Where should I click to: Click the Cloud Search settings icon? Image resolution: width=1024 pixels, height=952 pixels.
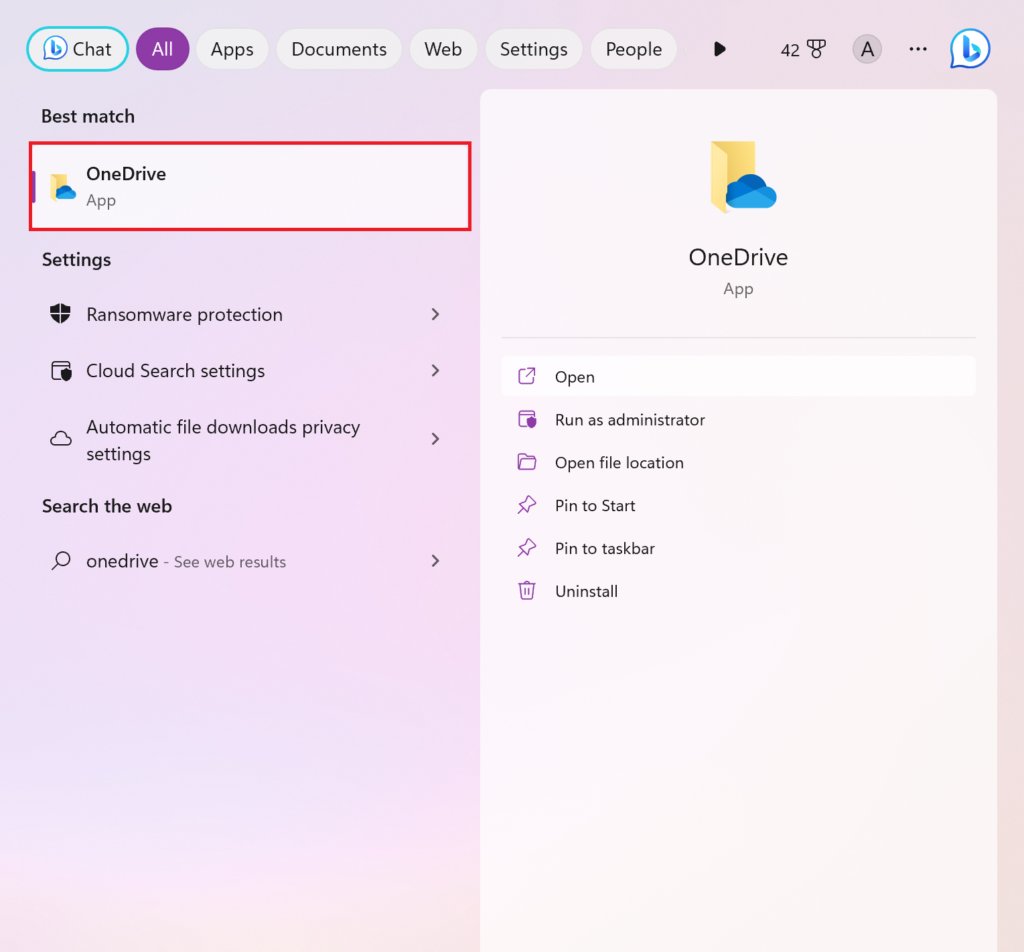(x=60, y=370)
